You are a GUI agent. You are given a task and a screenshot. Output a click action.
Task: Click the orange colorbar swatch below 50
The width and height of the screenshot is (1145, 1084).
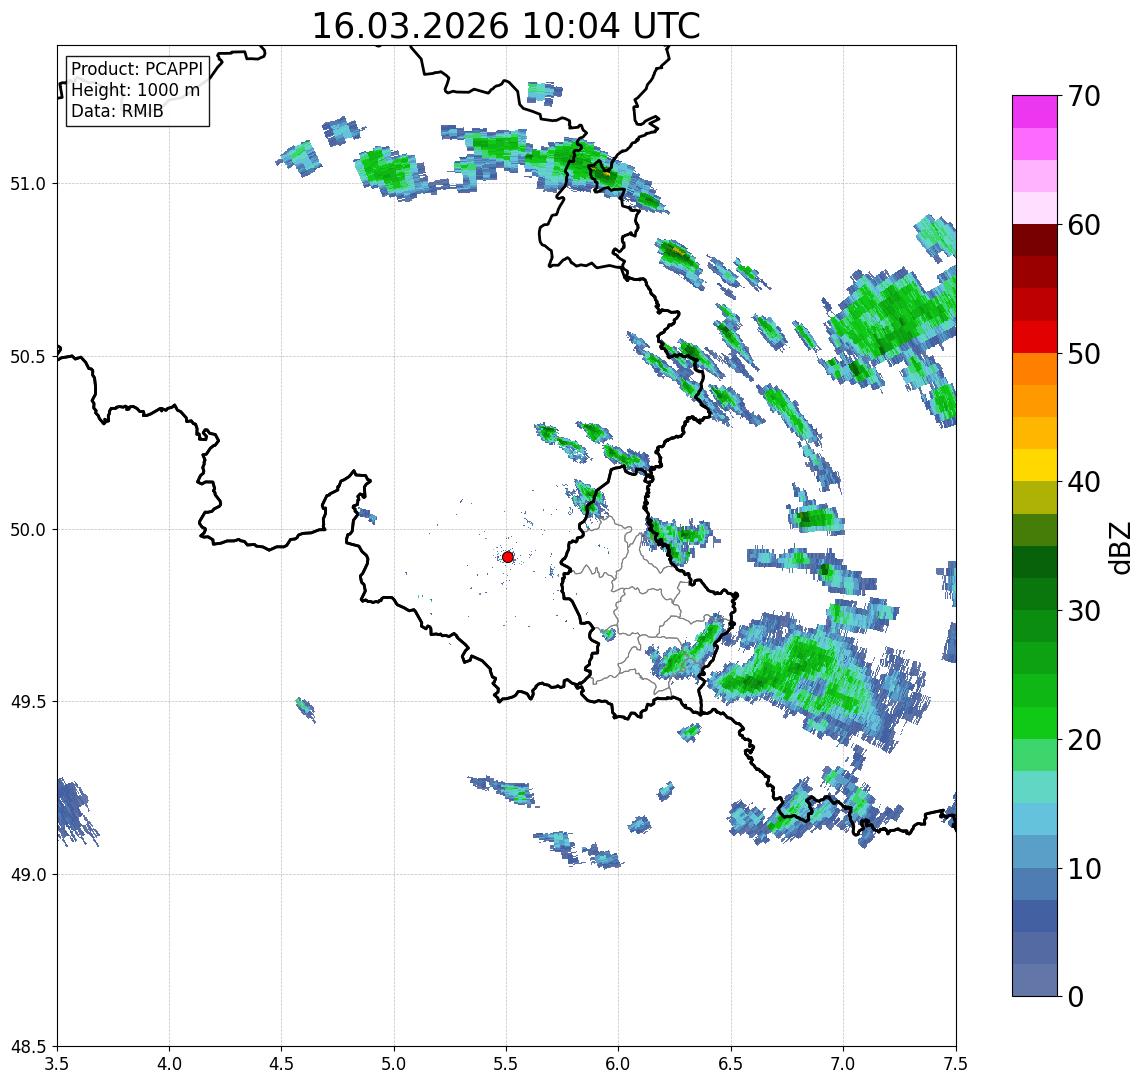tap(1035, 369)
